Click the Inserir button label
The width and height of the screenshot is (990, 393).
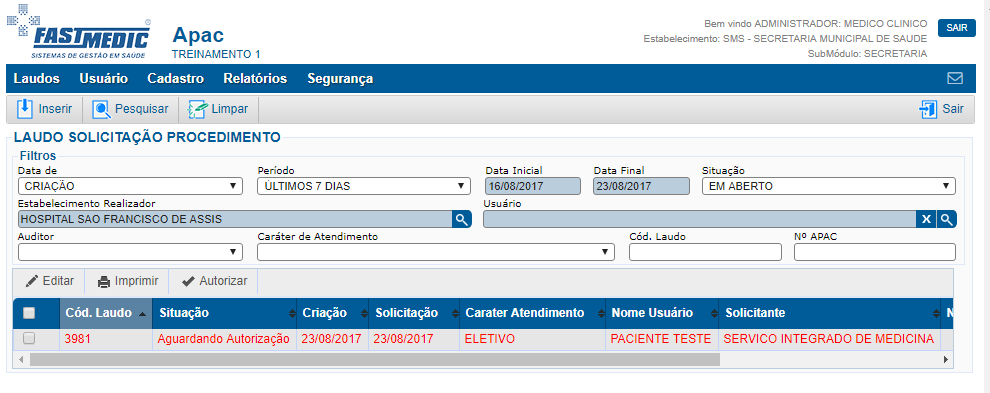[x=55, y=109]
